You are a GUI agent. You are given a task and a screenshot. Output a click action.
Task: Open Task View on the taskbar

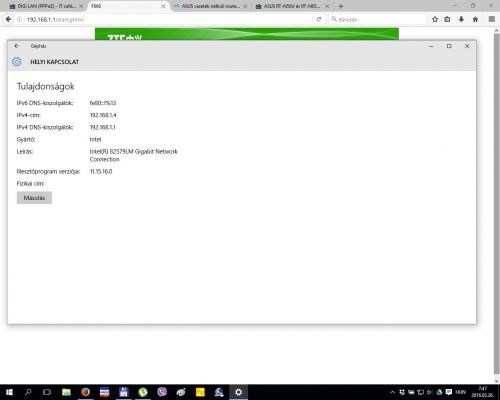point(47,392)
